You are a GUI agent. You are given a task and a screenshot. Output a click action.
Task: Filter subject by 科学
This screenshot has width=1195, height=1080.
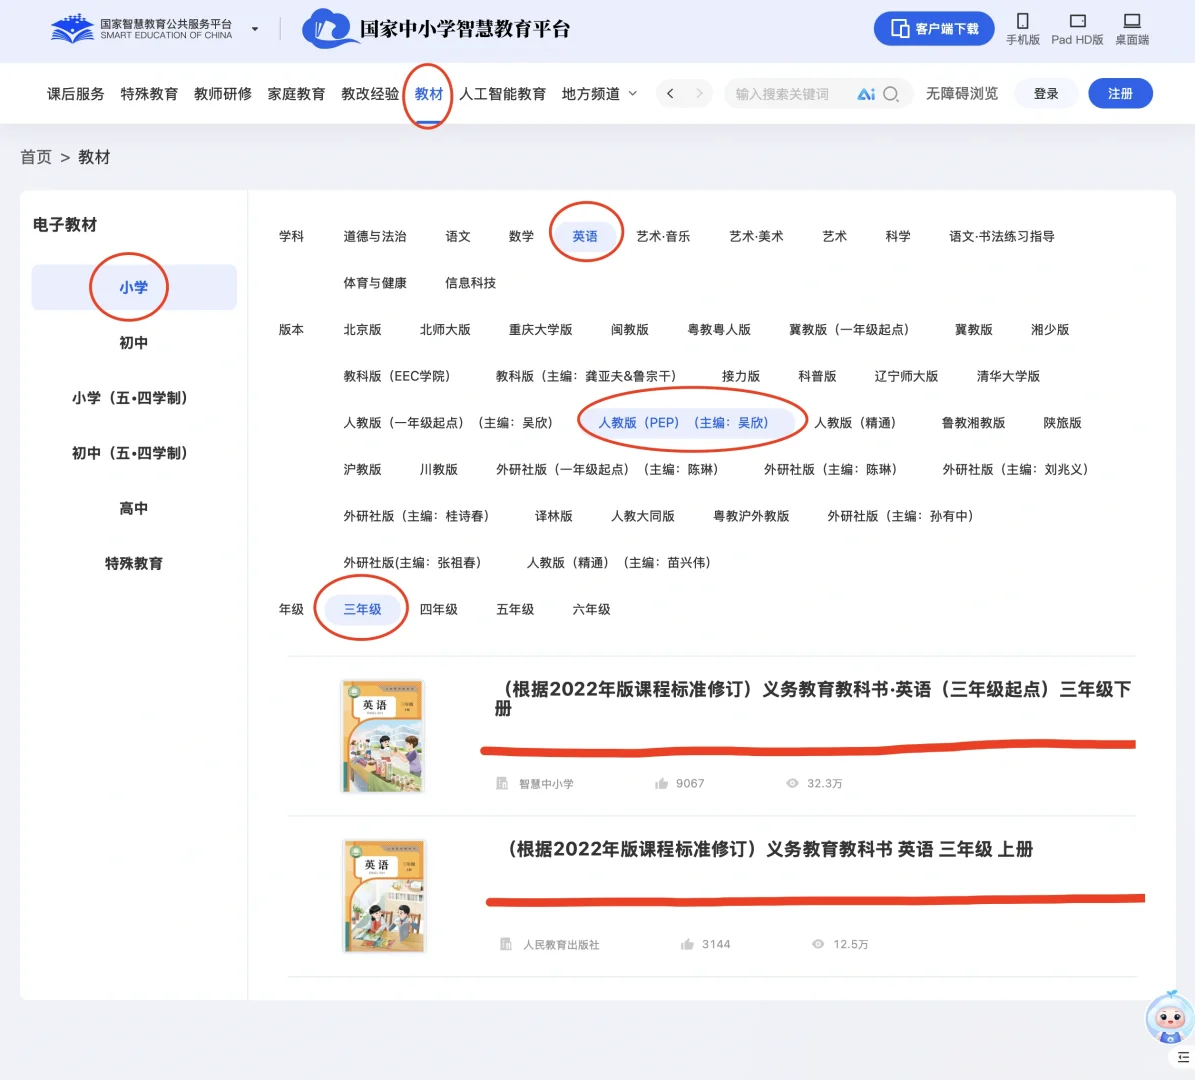898,236
